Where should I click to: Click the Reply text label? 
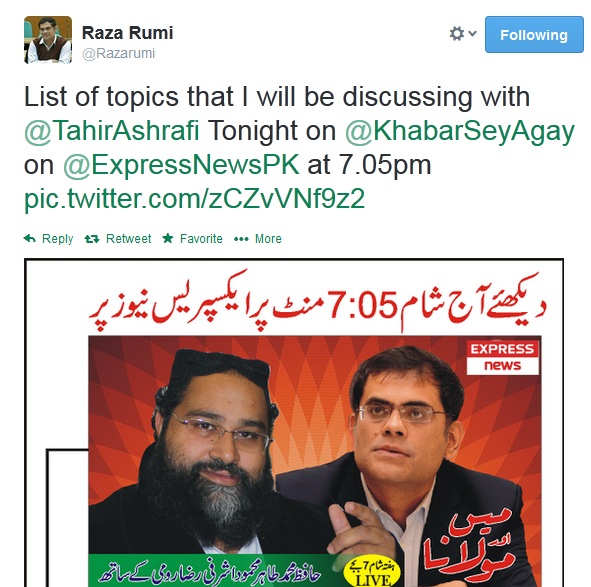[x=57, y=239]
